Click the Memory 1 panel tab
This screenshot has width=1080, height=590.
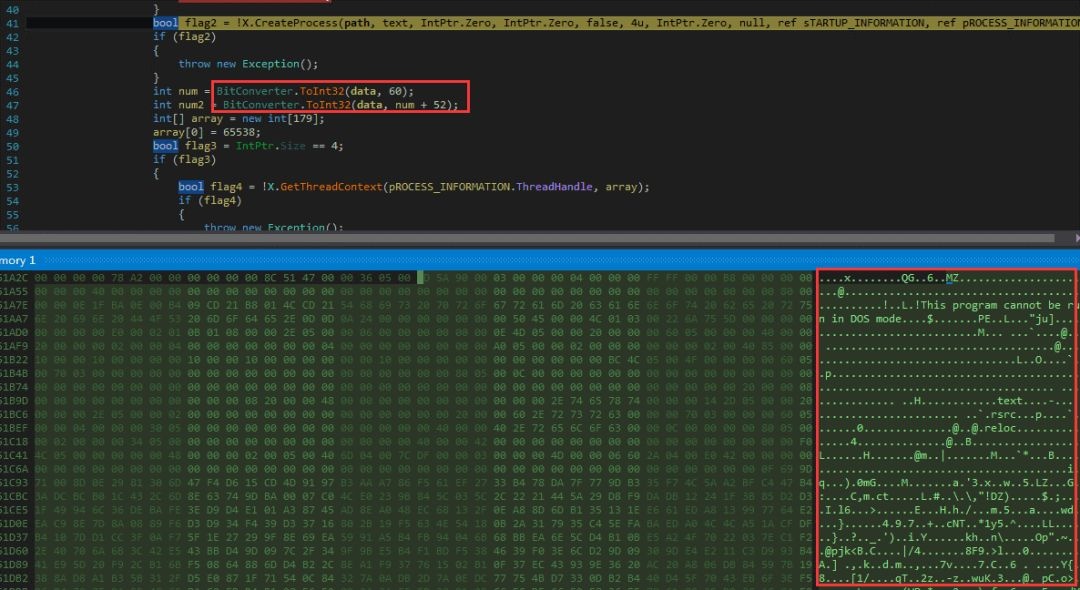pos(18,260)
